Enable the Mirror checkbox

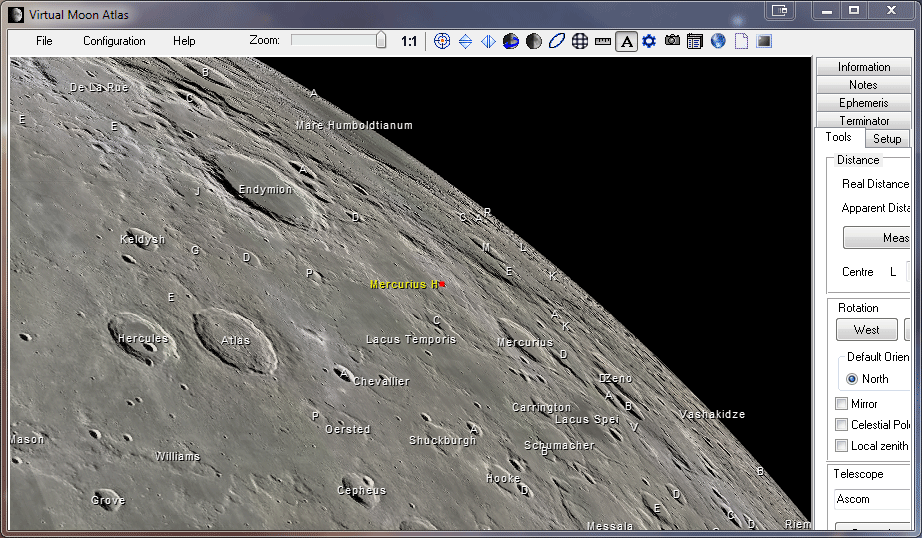pyautogui.click(x=842, y=404)
